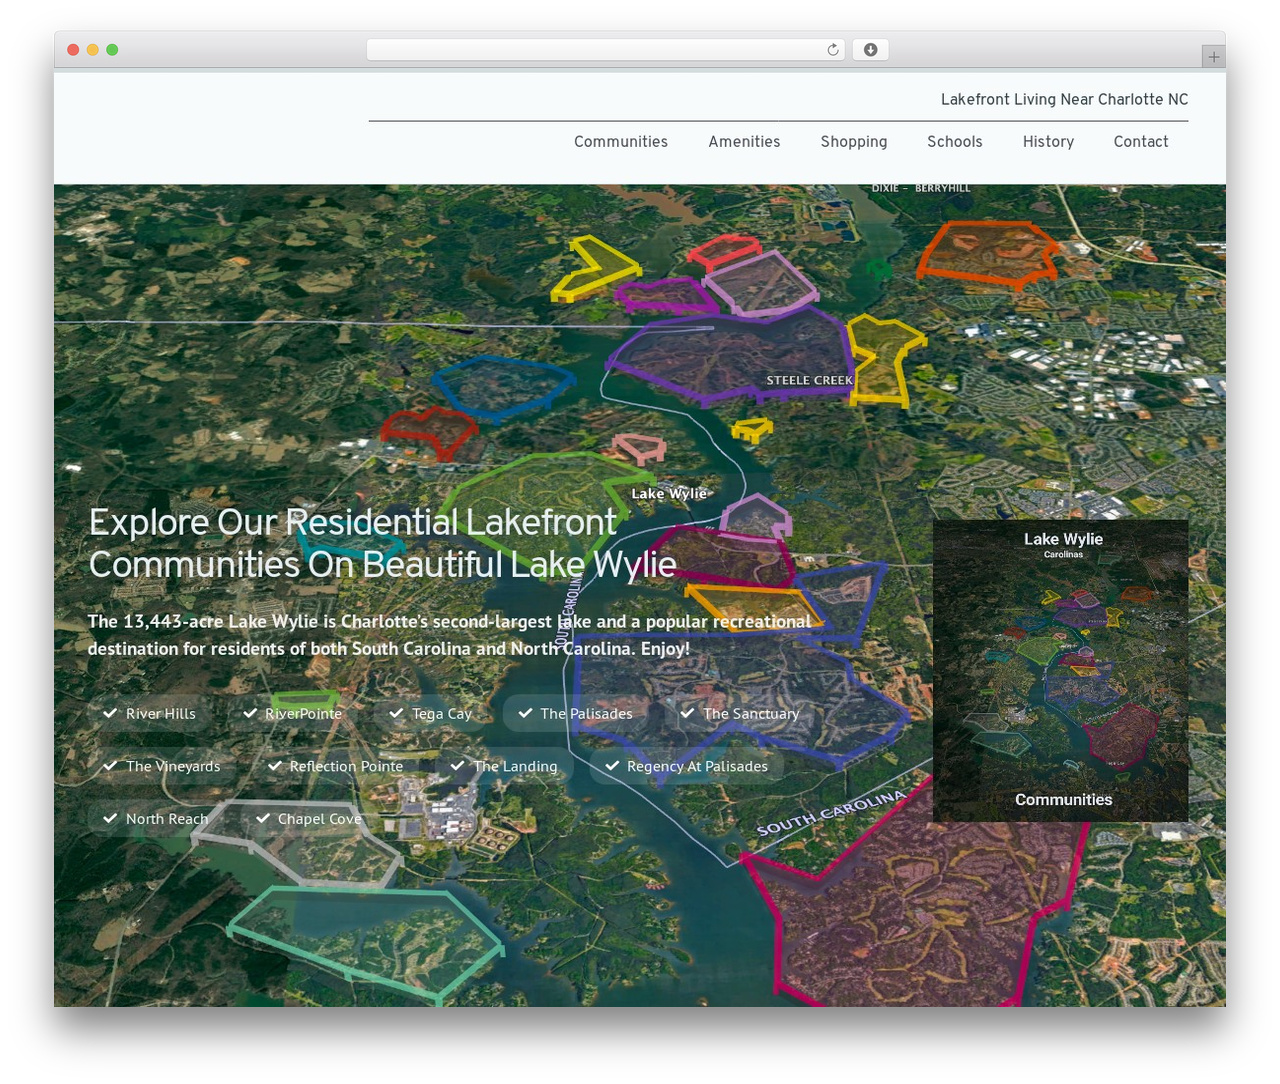Focus the browser address bar

[605, 50]
